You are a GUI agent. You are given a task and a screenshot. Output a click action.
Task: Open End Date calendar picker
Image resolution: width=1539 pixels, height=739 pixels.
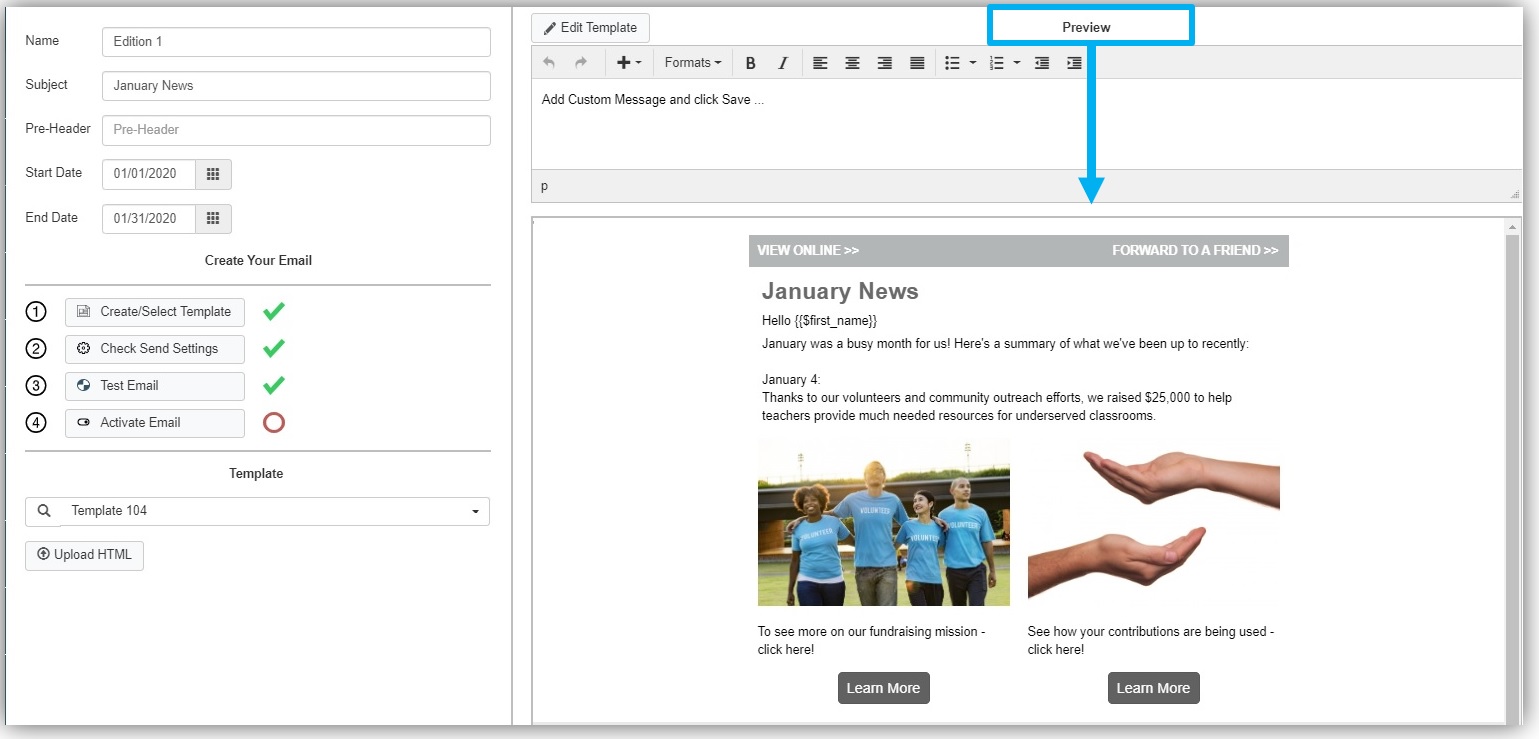point(213,219)
